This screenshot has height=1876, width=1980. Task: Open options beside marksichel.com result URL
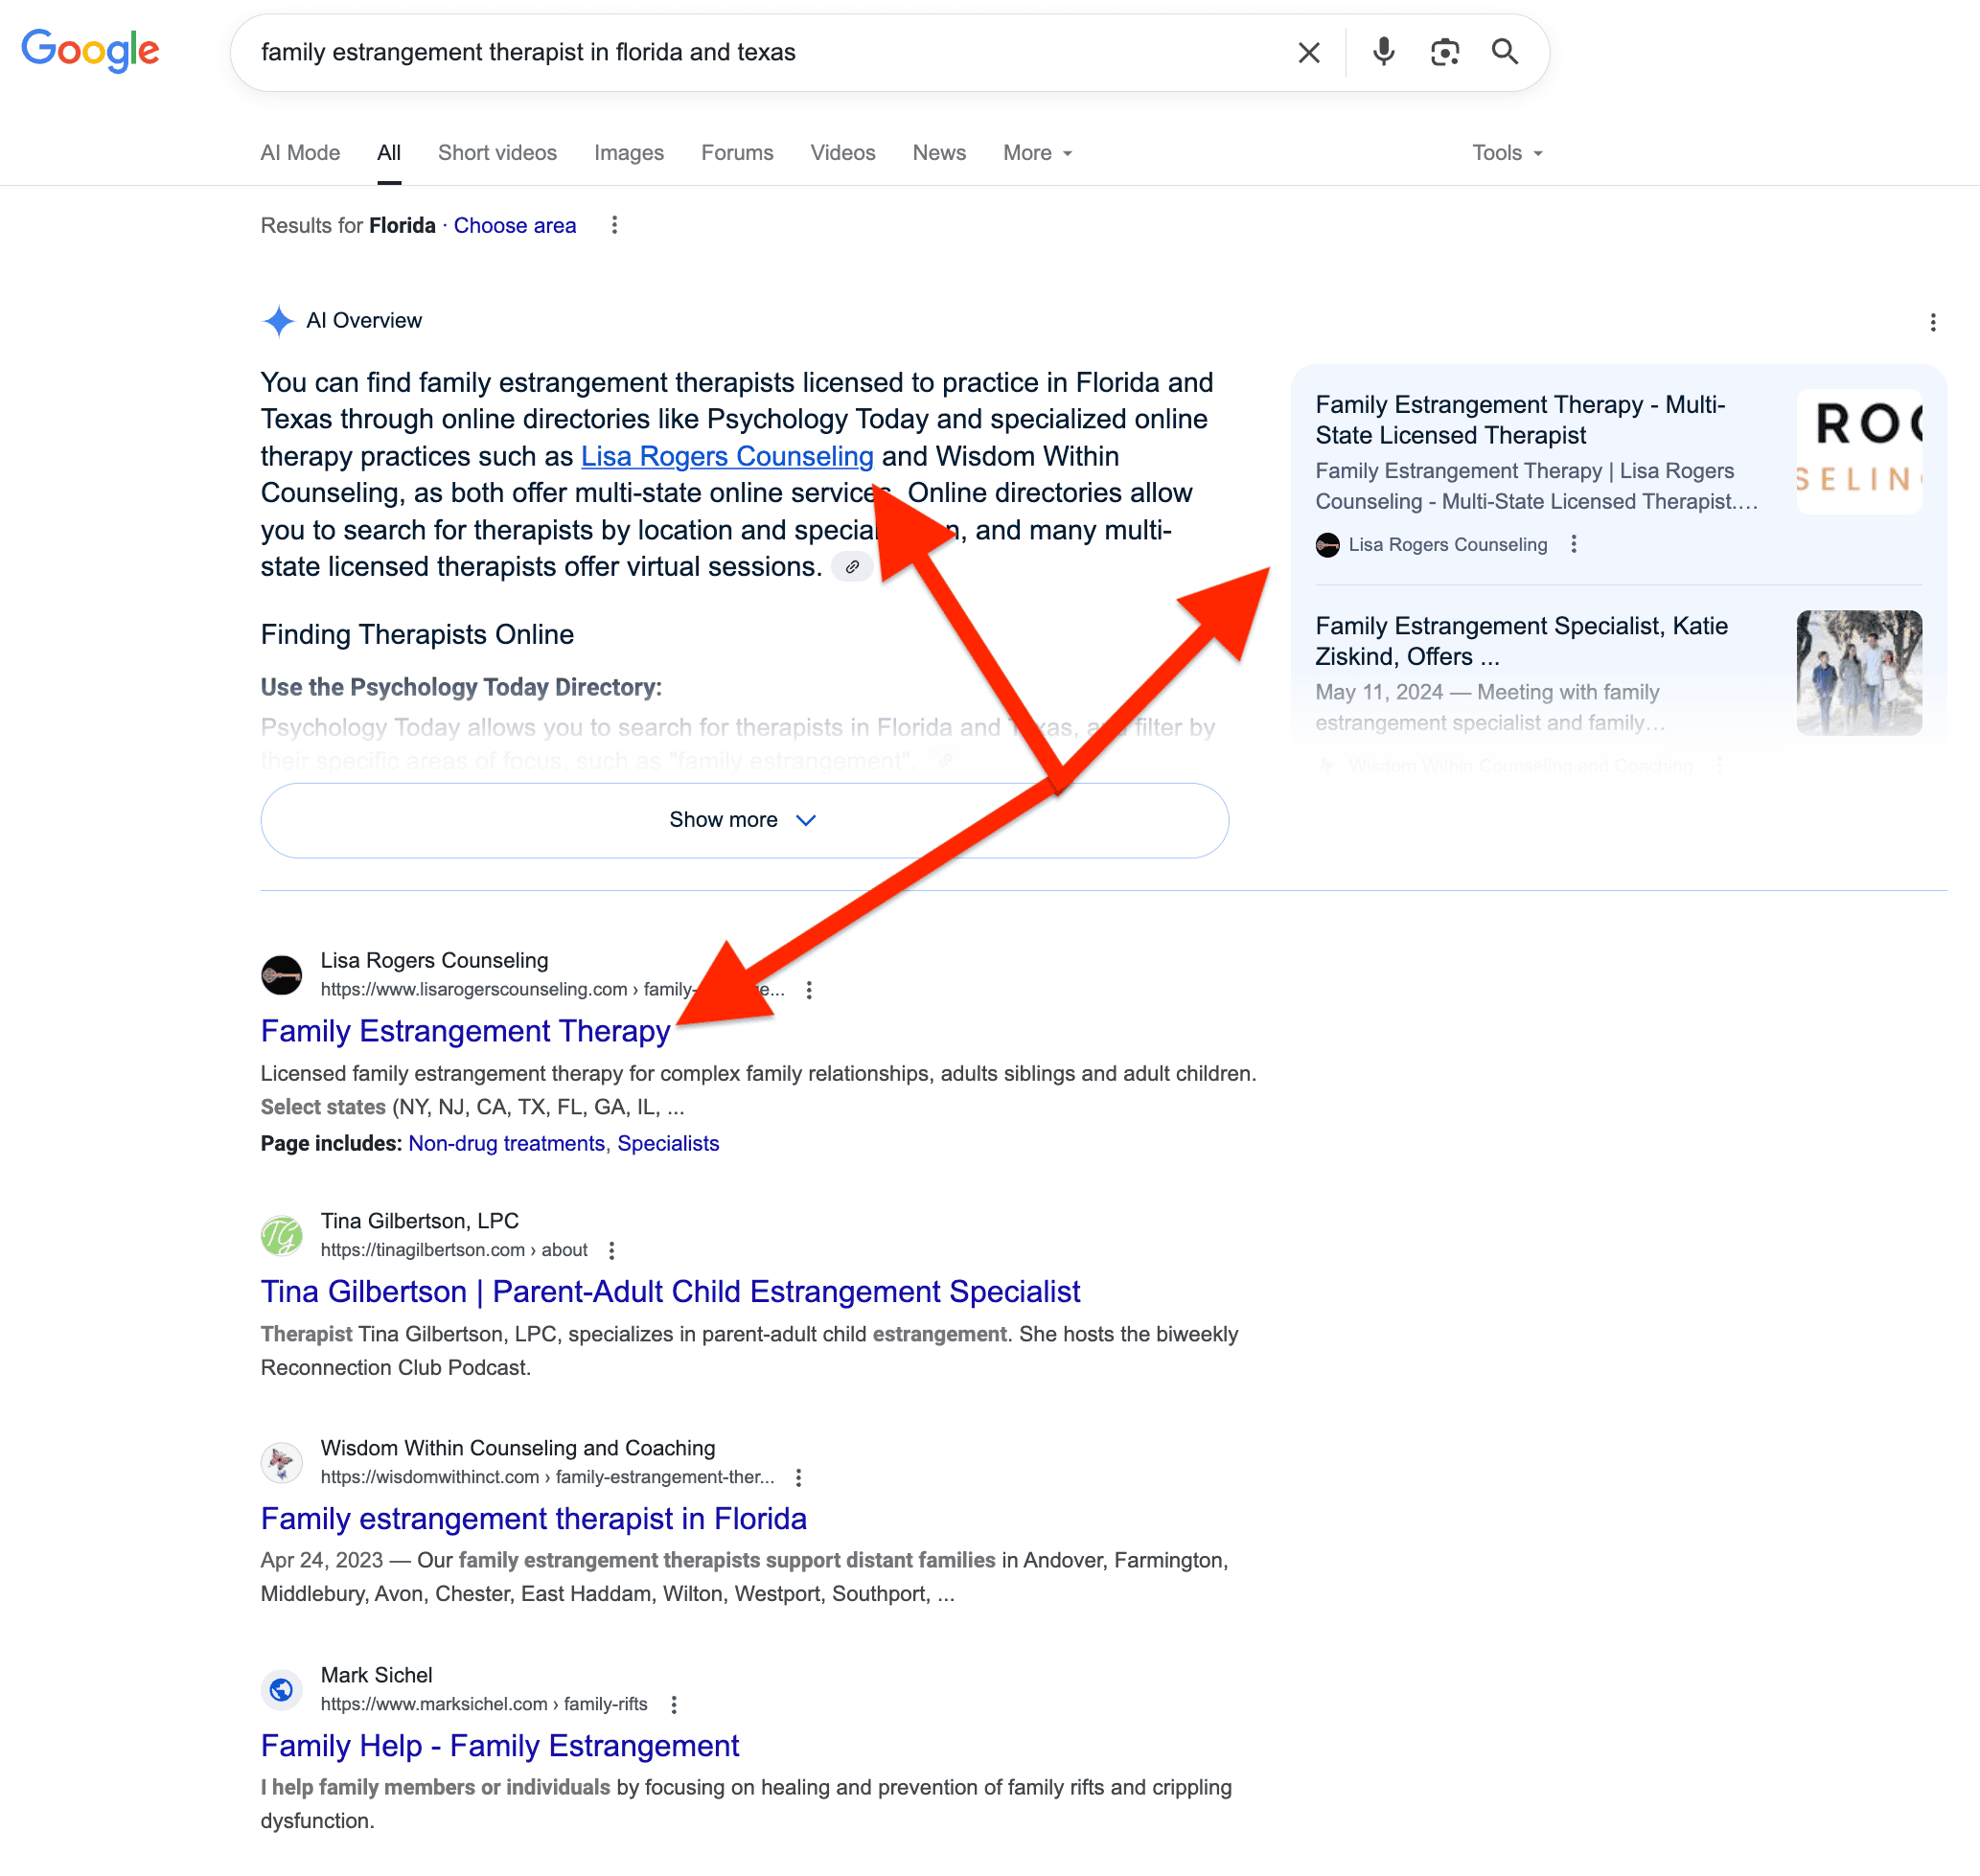[674, 1704]
